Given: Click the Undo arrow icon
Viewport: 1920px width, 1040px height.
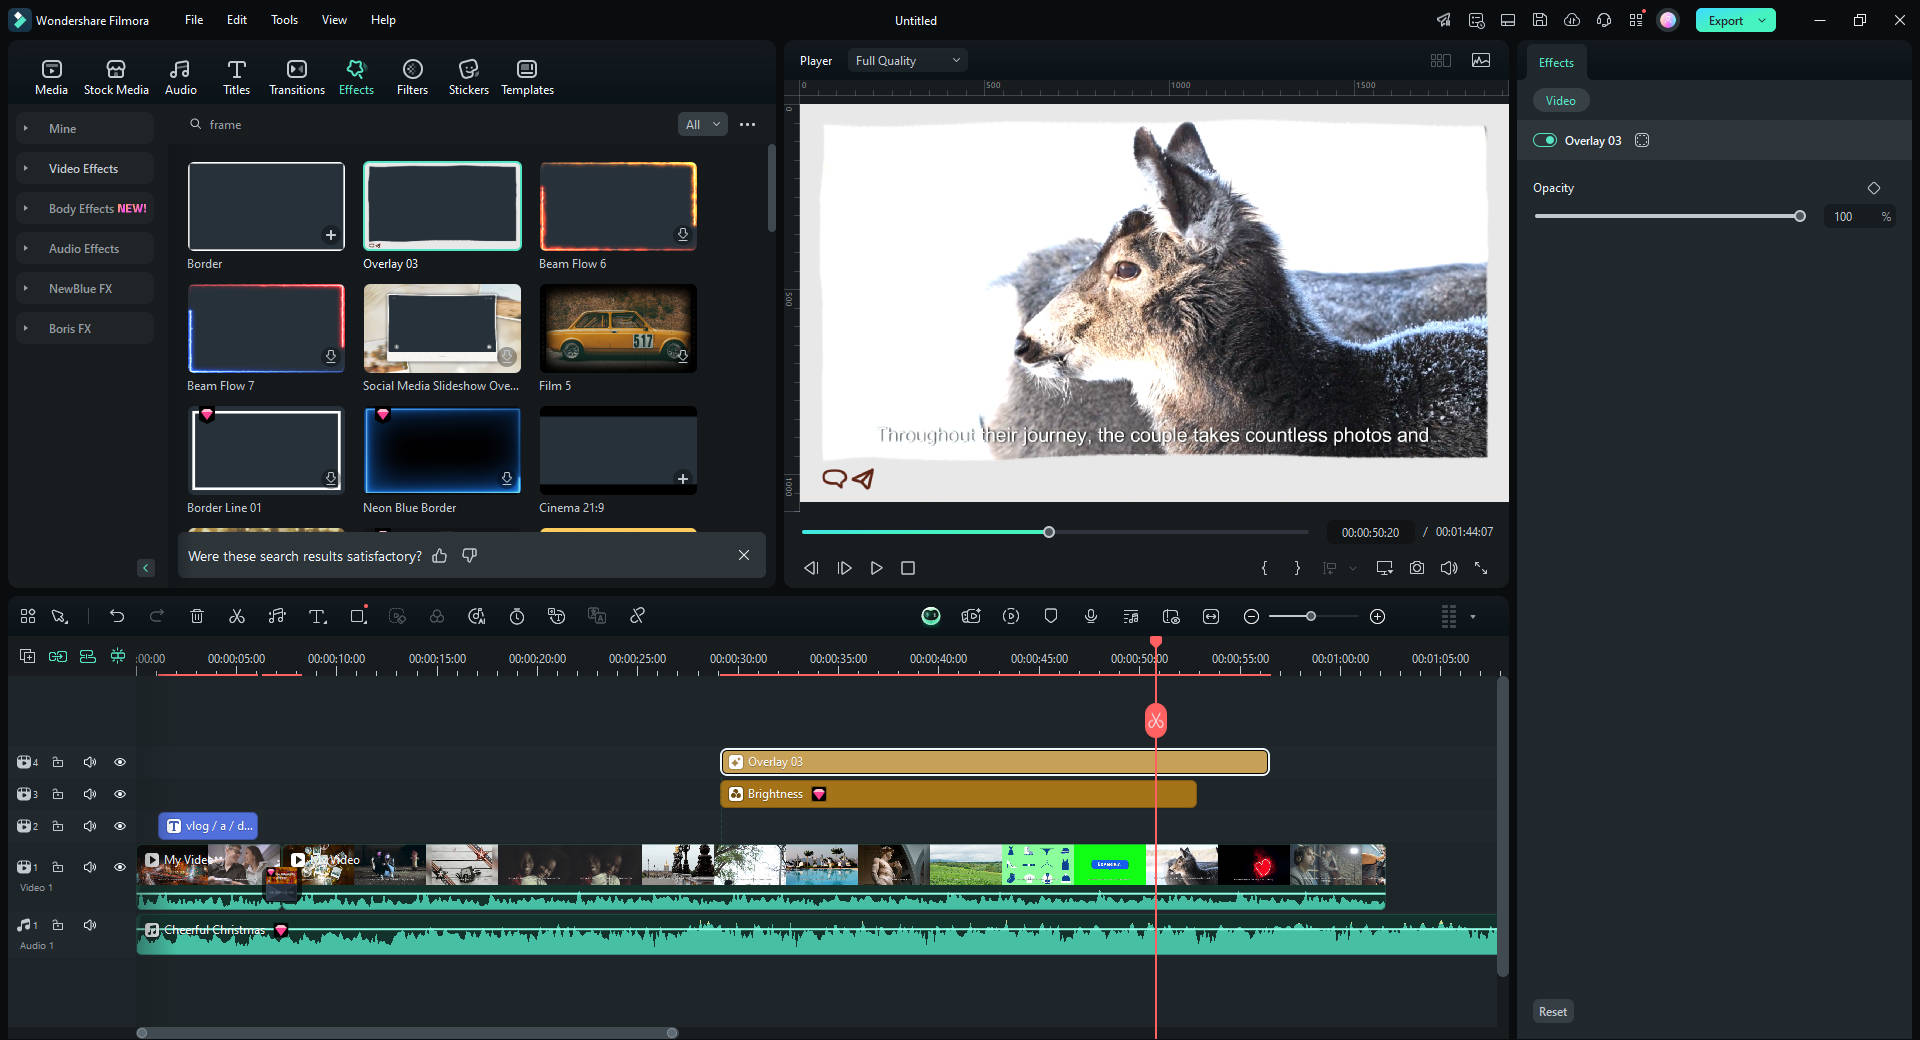Looking at the screenshot, I should tap(117, 616).
